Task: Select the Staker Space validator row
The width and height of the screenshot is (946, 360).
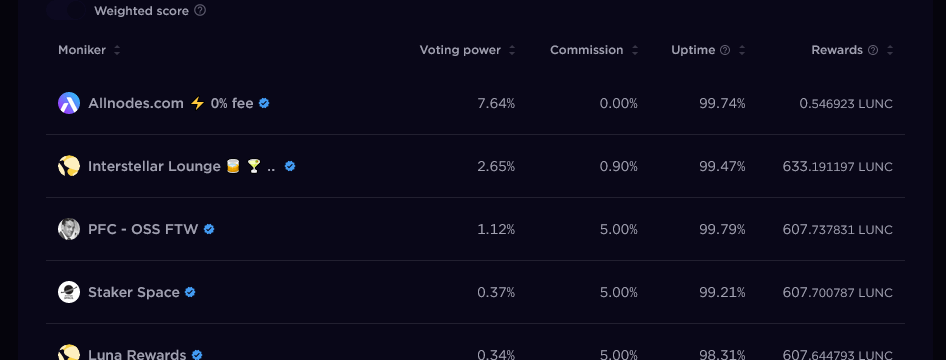Action: click(x=475, y=292)
